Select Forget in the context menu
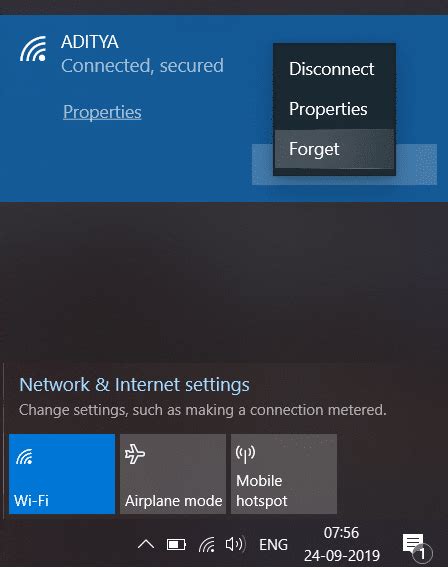 pyautogui.click(x=315, y=149)
